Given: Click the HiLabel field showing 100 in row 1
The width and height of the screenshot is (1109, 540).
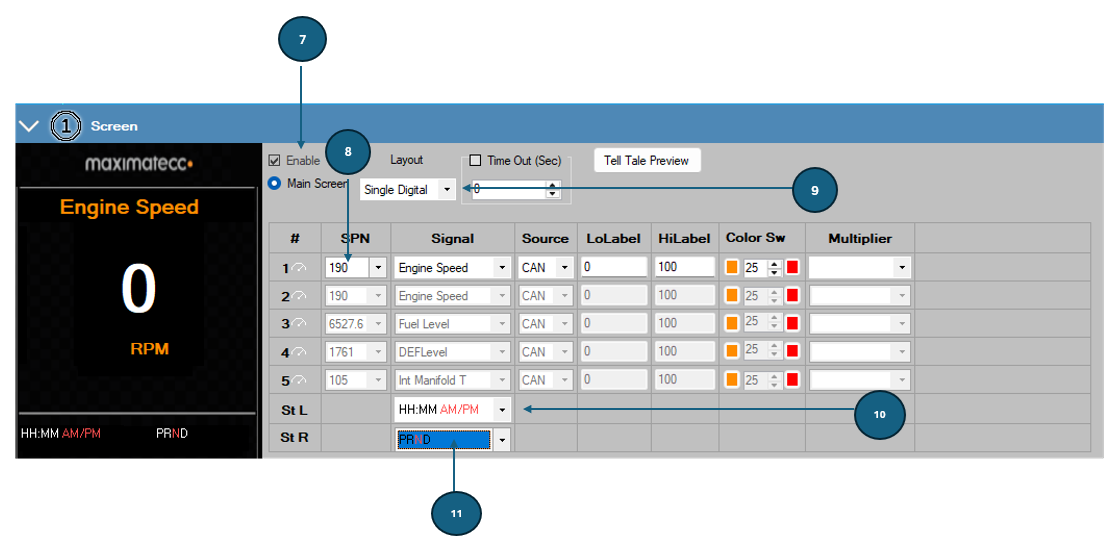Looking at the screenshot, I should 684,268.
